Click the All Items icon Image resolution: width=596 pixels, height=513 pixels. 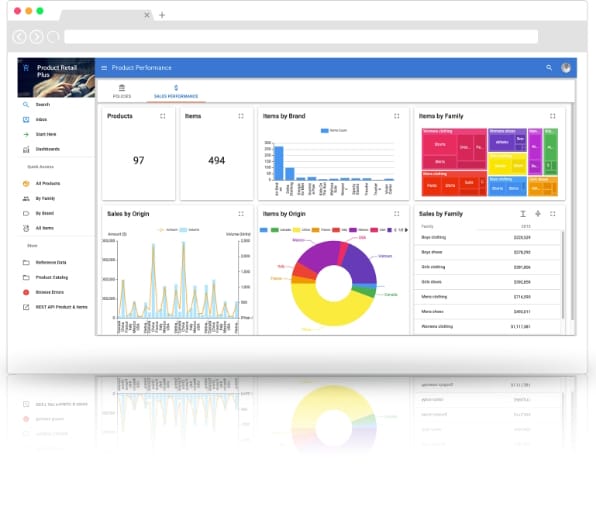[x=26, y=228]
